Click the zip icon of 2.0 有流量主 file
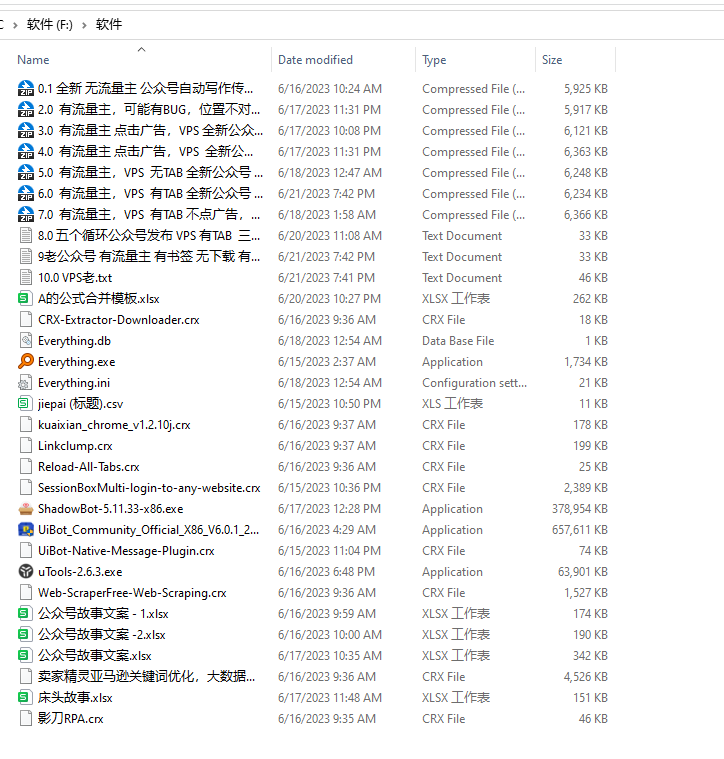Viewport: 724px width, 759px height. (26, 109)
